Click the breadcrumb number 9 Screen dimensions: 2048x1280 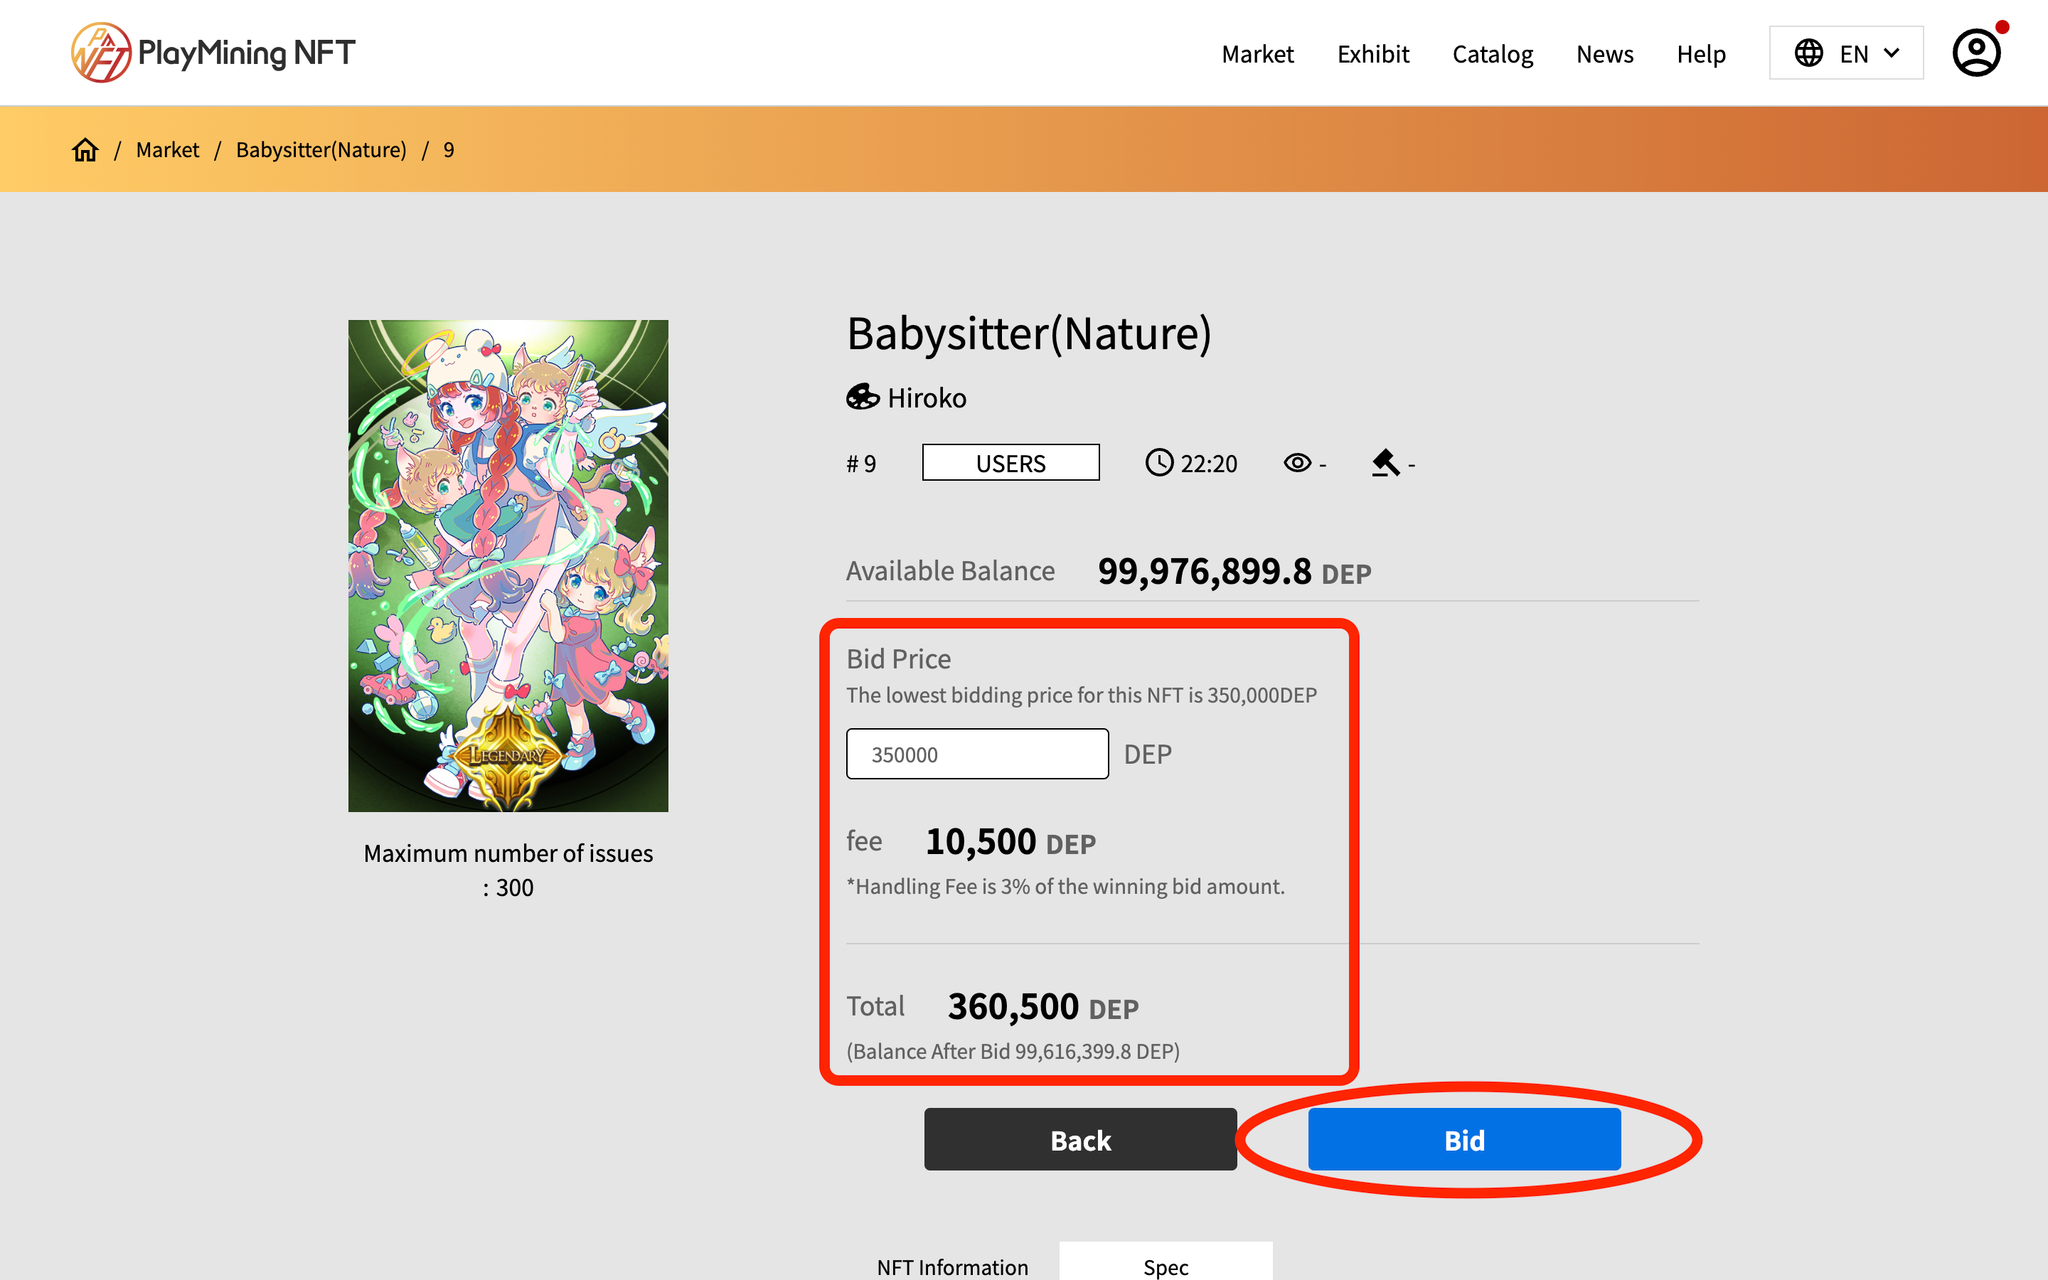(x=449, y=150)
